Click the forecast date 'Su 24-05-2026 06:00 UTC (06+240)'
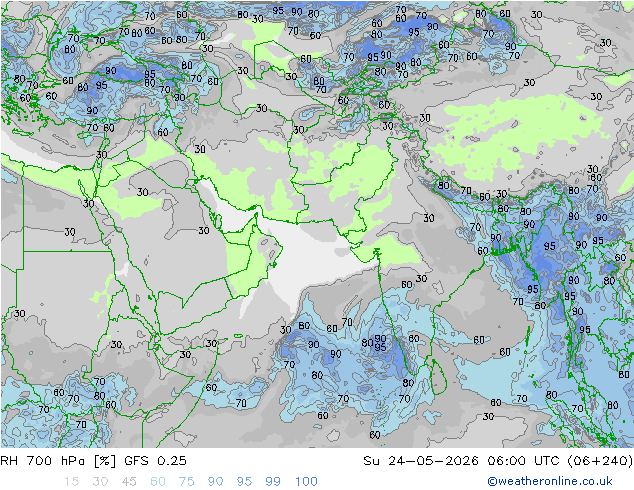The image size is (634, 490). [498, 460]
